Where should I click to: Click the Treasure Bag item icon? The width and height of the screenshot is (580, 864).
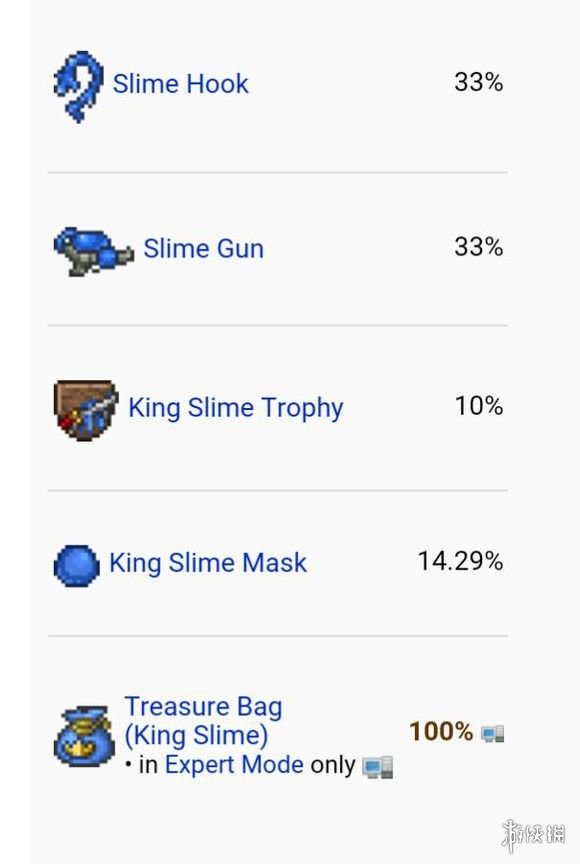tap(84, 736)
